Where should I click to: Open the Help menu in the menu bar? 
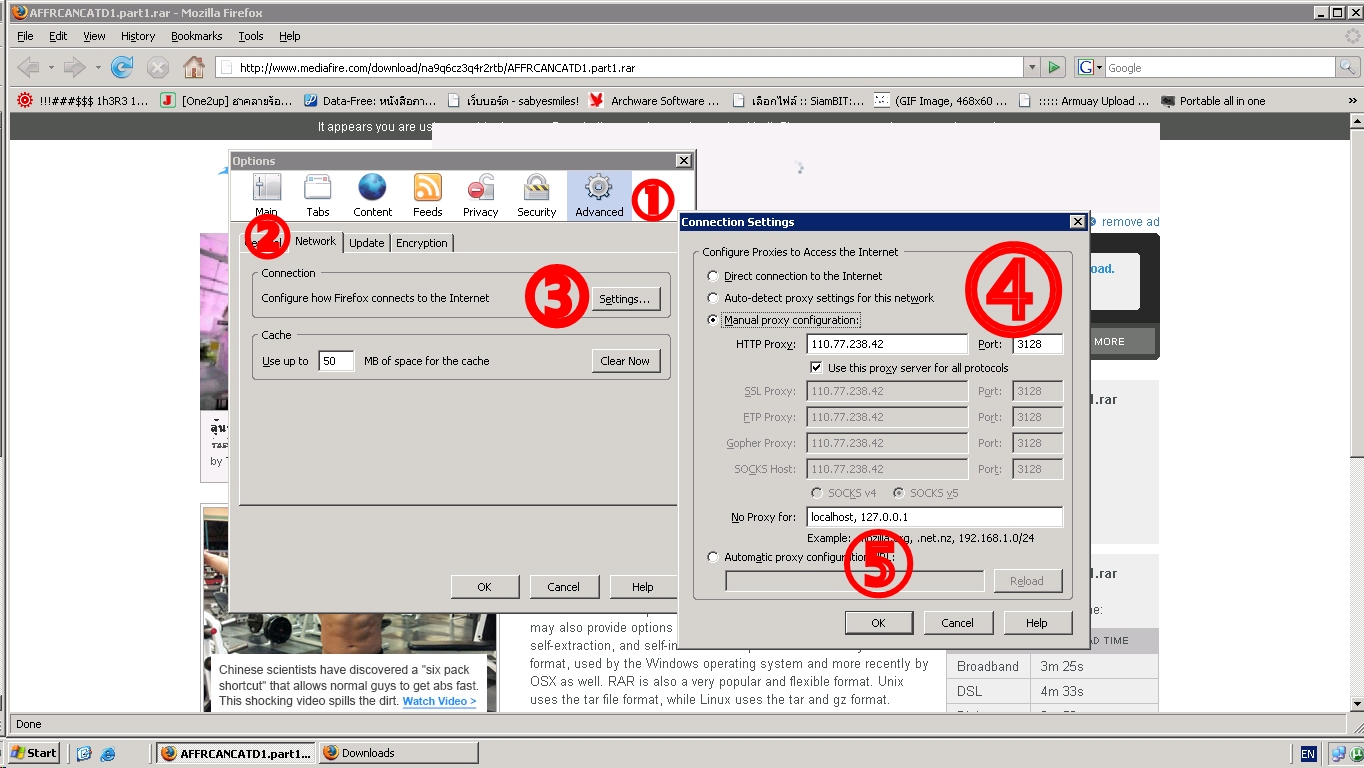point(290,36)
